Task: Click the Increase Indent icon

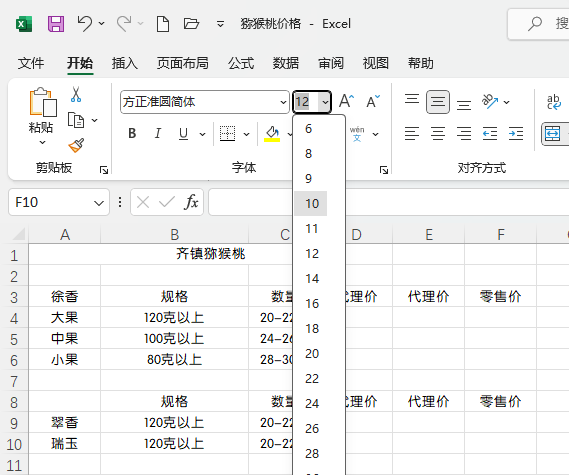Action: tap(516, 134)
